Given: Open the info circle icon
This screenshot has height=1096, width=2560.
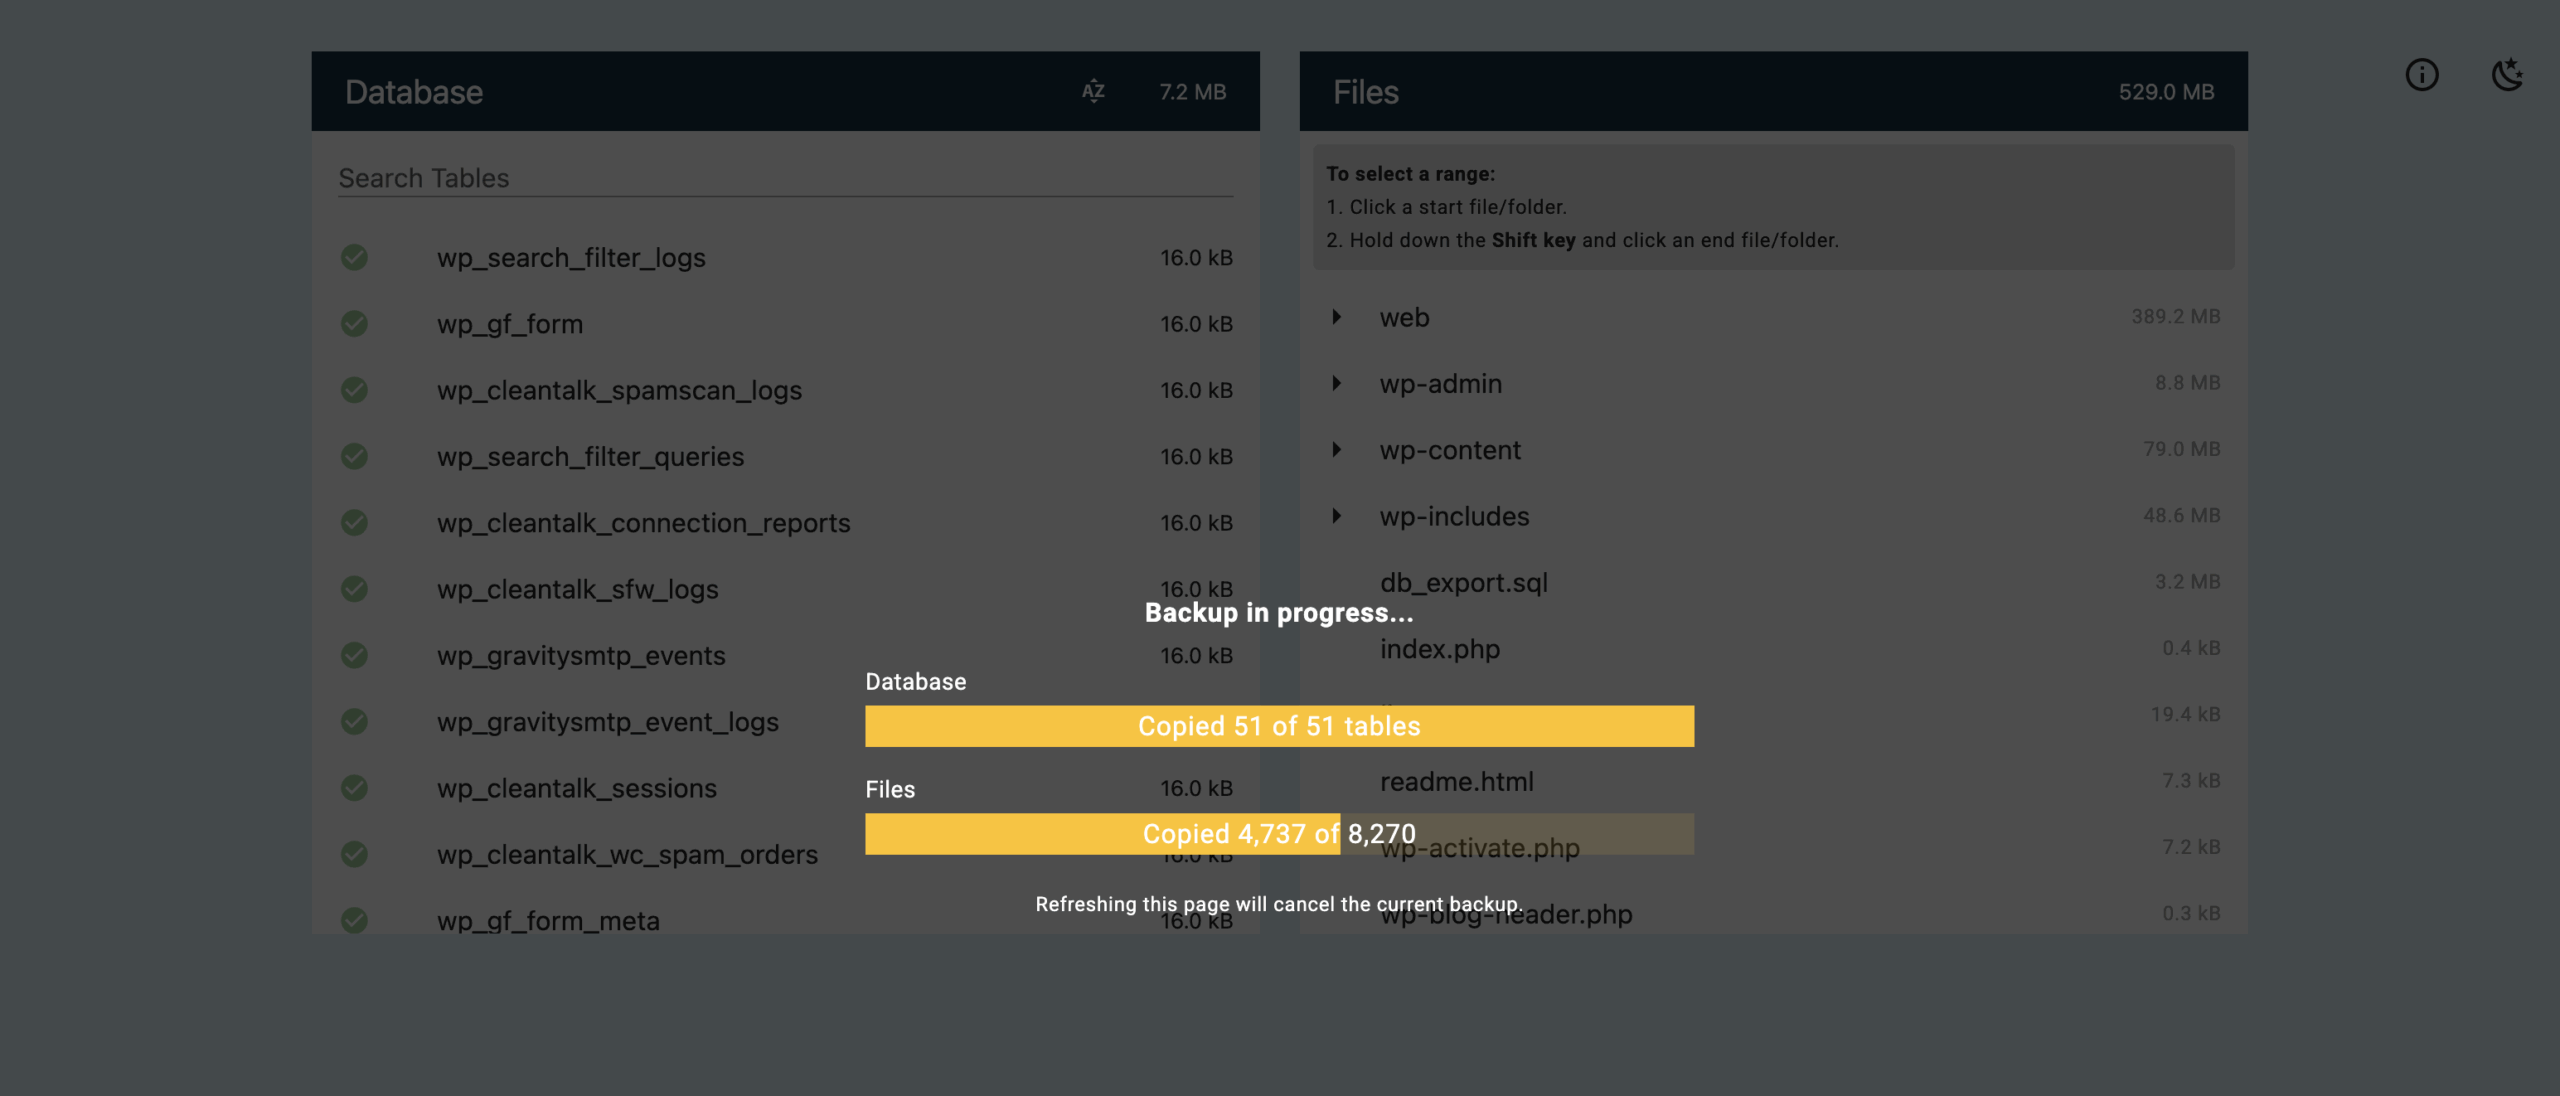Looking at the screenshot, I should (x=2421, y=75).
